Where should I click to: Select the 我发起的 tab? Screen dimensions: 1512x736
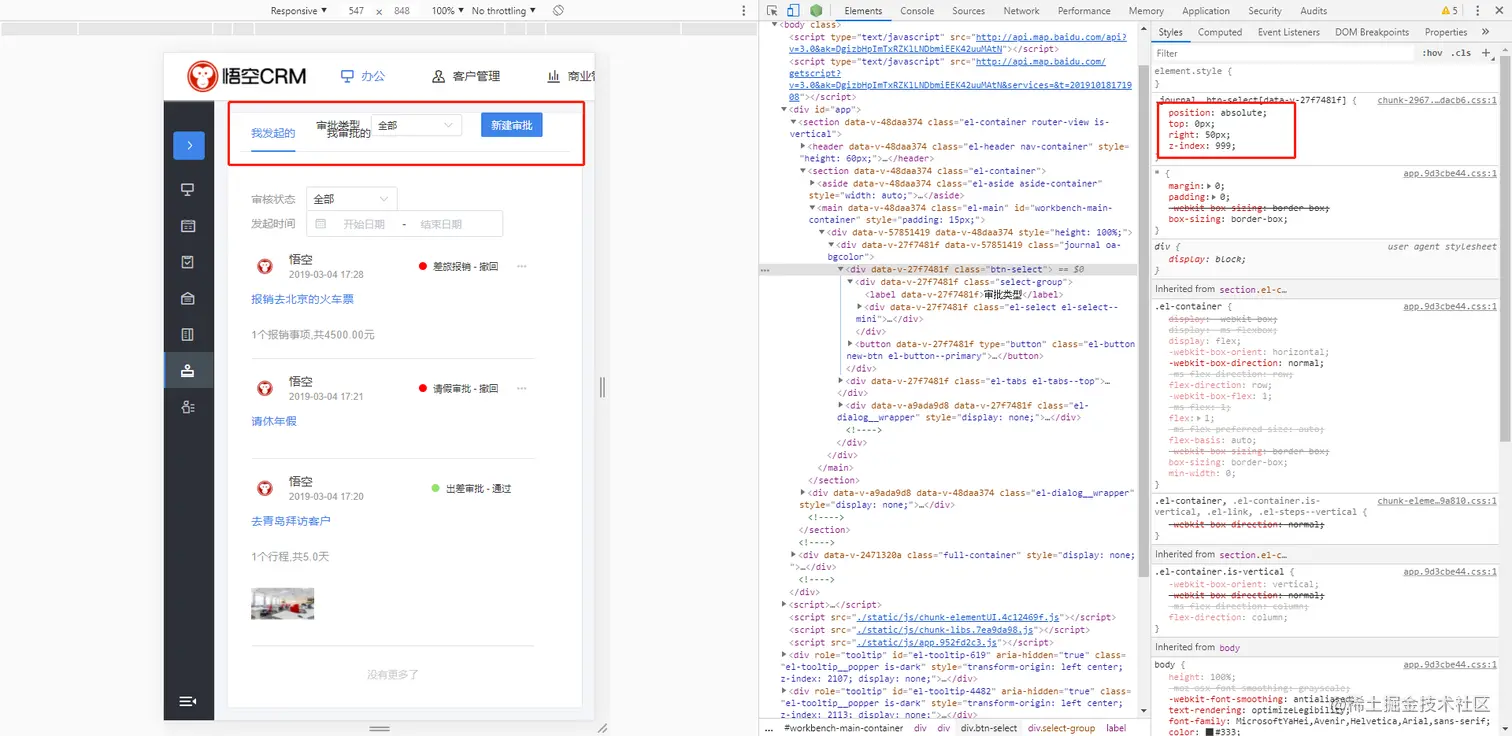[273, 133]
